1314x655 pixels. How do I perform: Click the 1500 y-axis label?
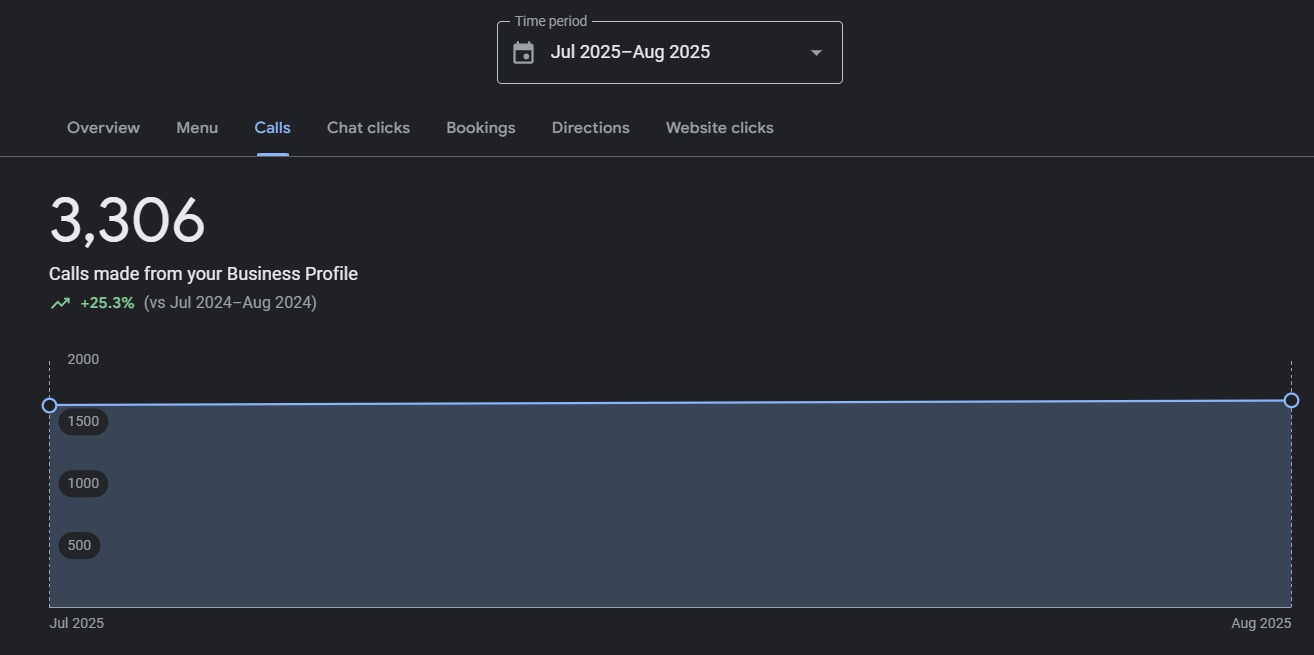[83, 421]
